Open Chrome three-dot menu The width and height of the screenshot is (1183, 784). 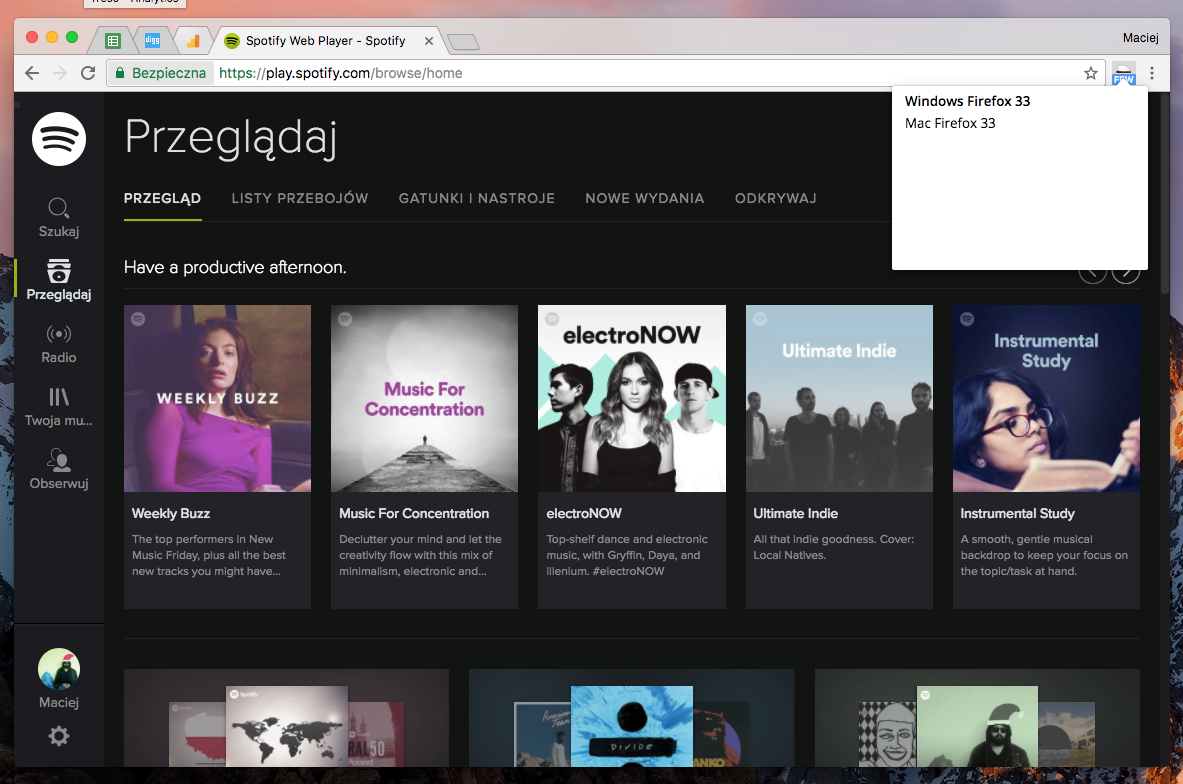click(x=1151, y=73)
